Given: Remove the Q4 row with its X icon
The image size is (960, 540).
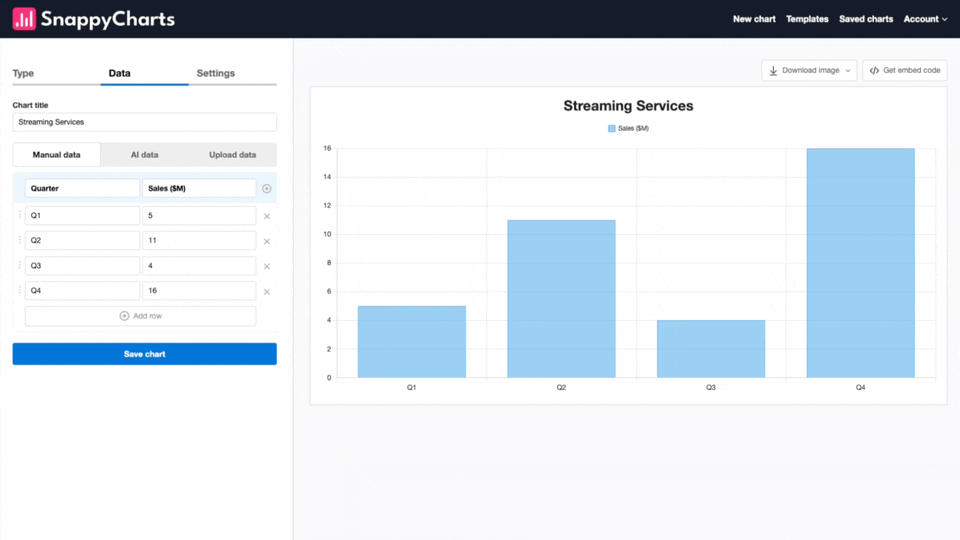Looking at the screenshot, I should tap(266, 291).
